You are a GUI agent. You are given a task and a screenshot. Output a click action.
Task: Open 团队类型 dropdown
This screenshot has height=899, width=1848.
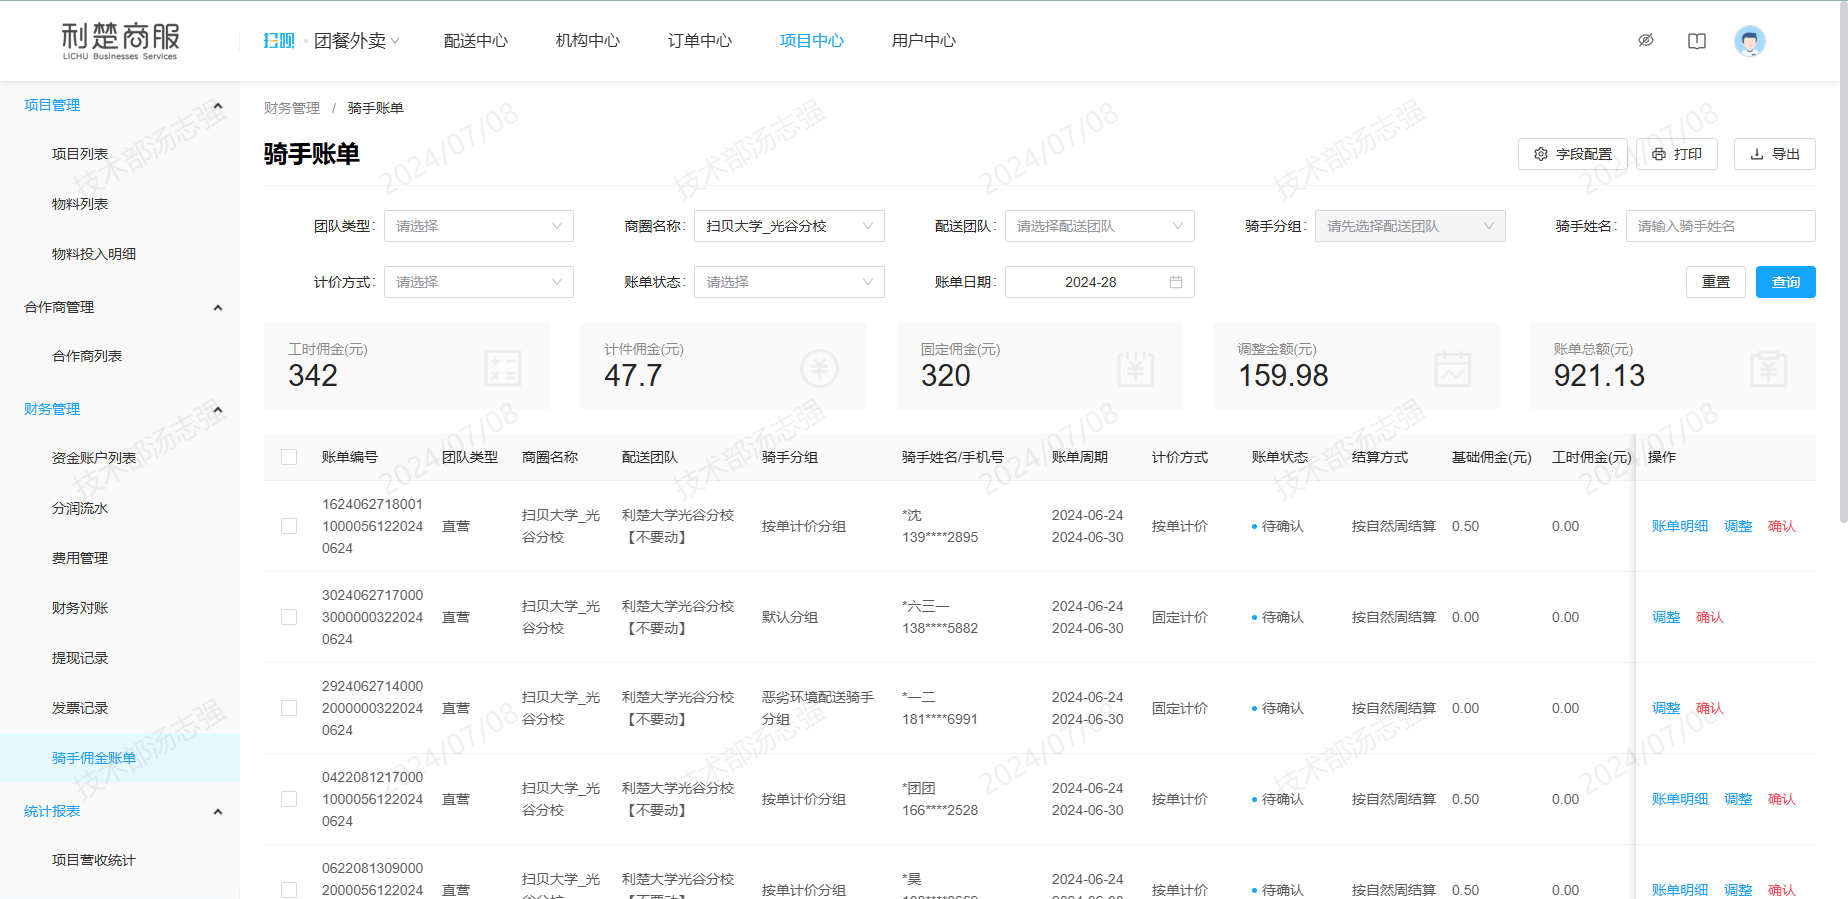point(479,226)
